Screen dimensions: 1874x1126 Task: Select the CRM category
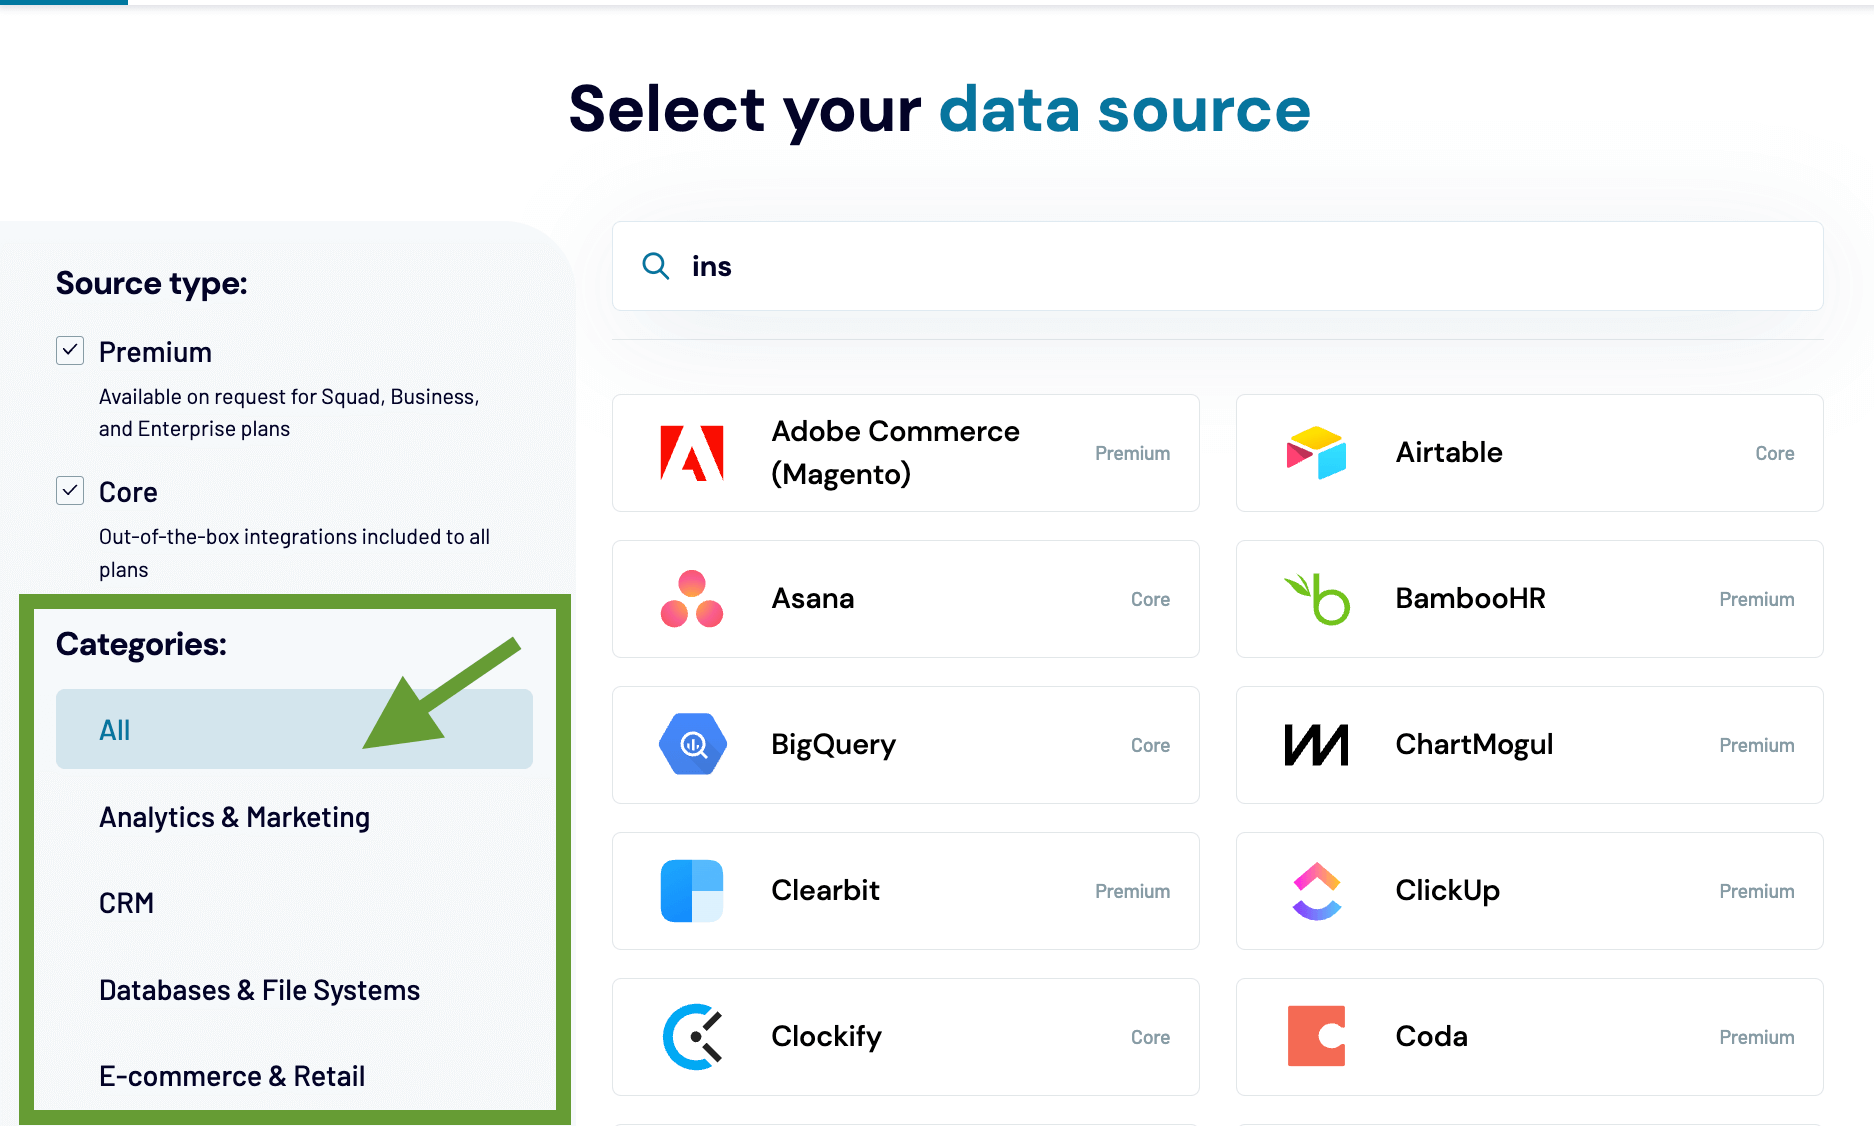126,903
